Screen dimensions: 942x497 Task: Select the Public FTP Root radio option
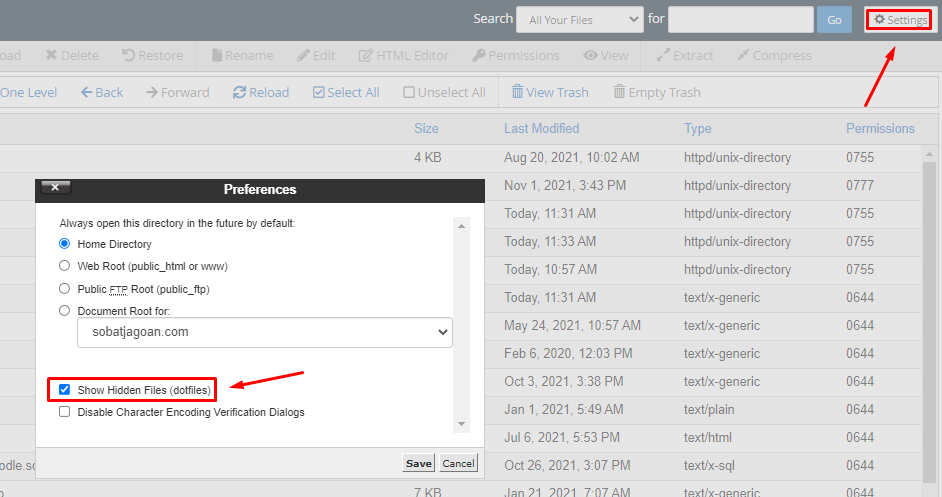[64, 288]
